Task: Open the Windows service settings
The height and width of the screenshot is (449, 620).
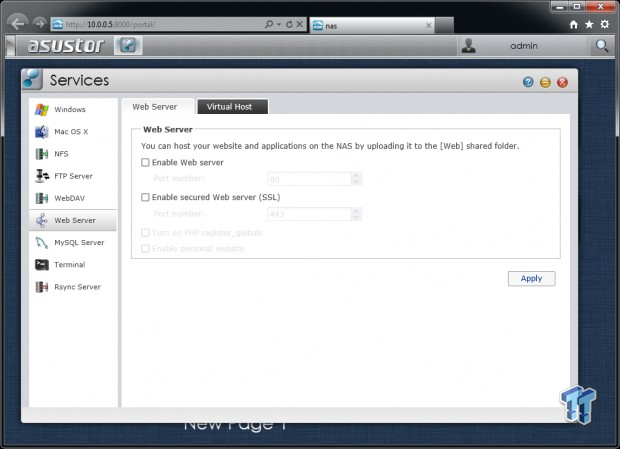Action: [73, 109]
